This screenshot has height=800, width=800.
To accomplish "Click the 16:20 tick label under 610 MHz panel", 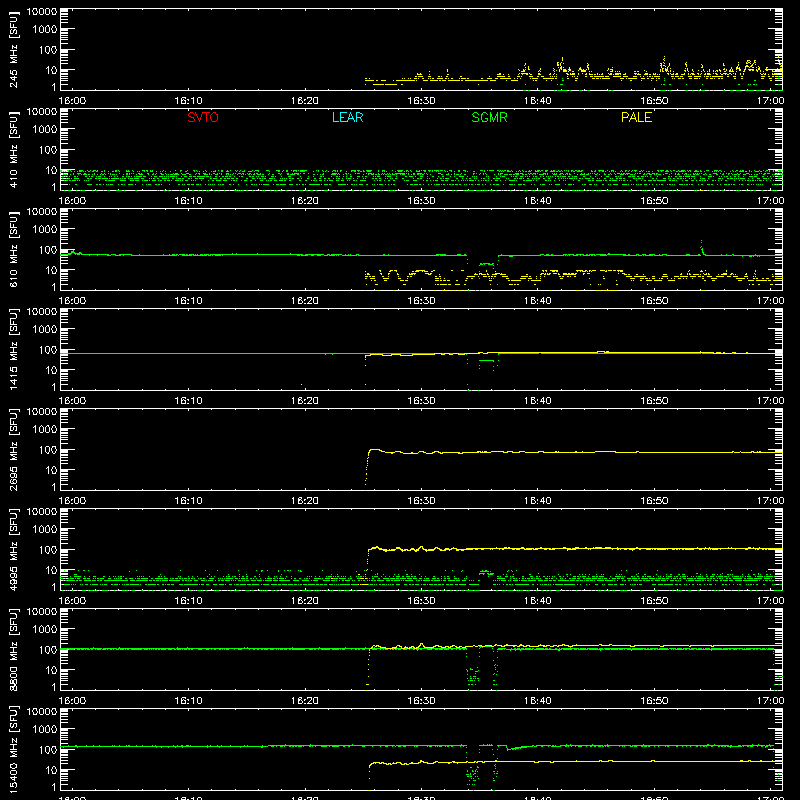I will [x=305, y=301].
